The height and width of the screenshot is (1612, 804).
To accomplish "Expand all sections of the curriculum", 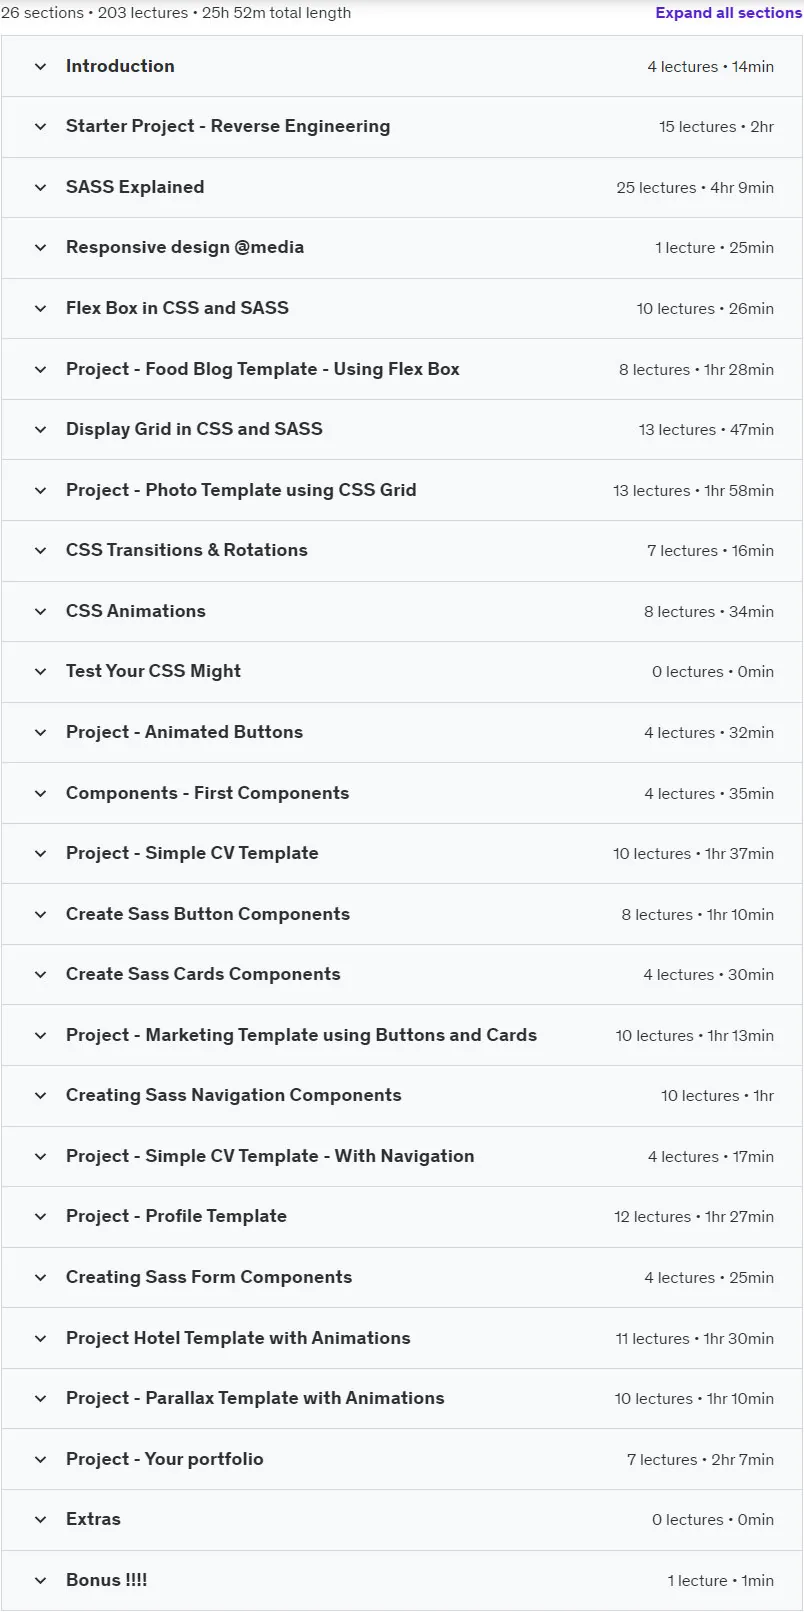I will [x=728, y=13].
